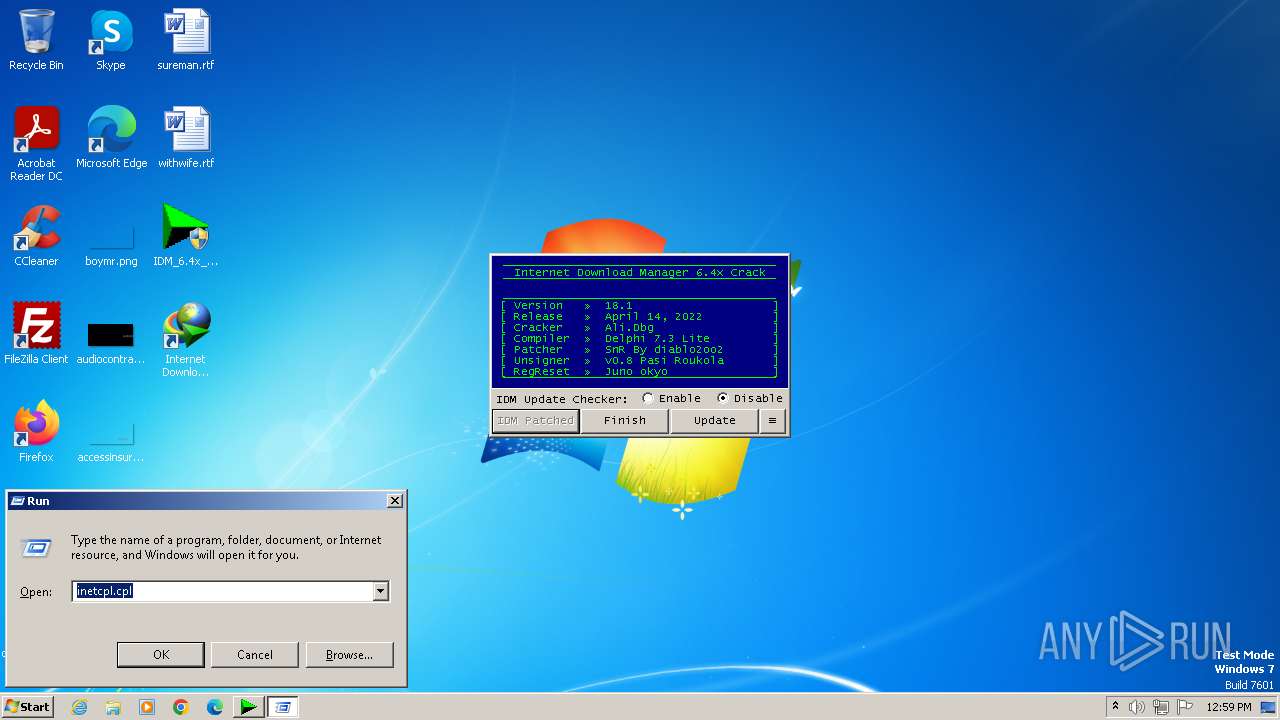Click the Show Desktop tray button

click(1268, 707)
